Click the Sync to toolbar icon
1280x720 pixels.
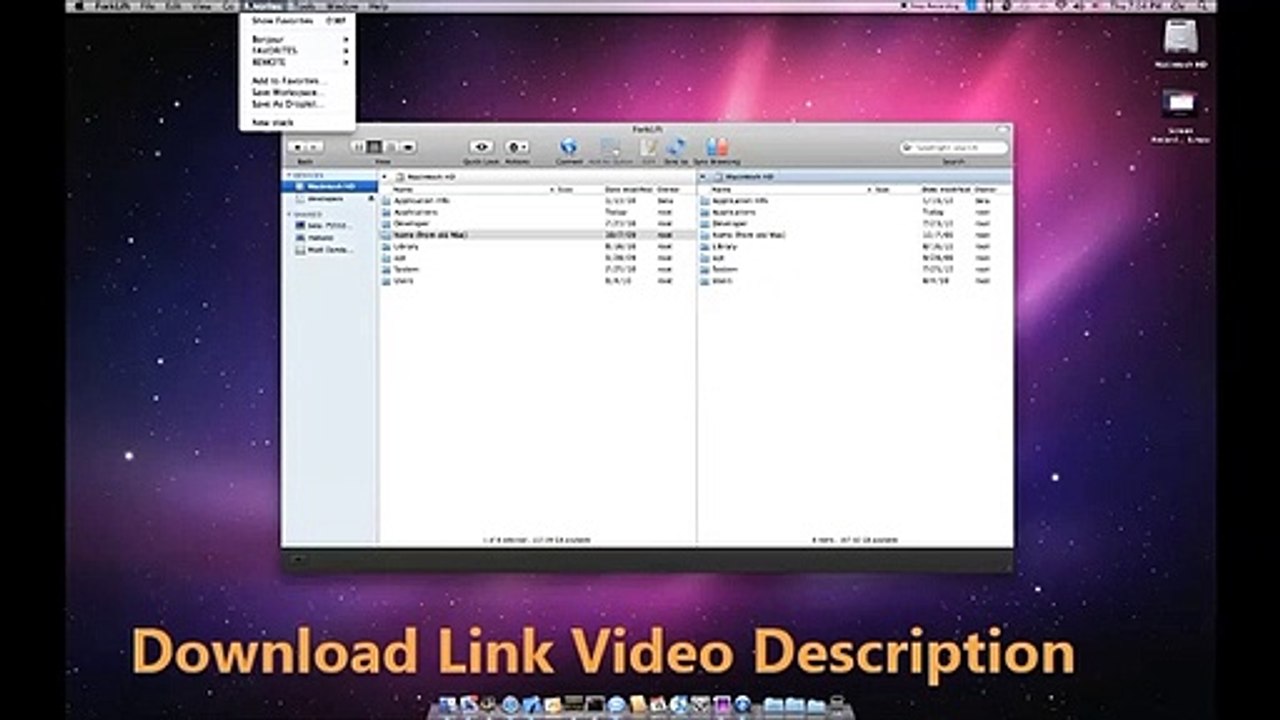pyautogui.click(x=676, y=147)
